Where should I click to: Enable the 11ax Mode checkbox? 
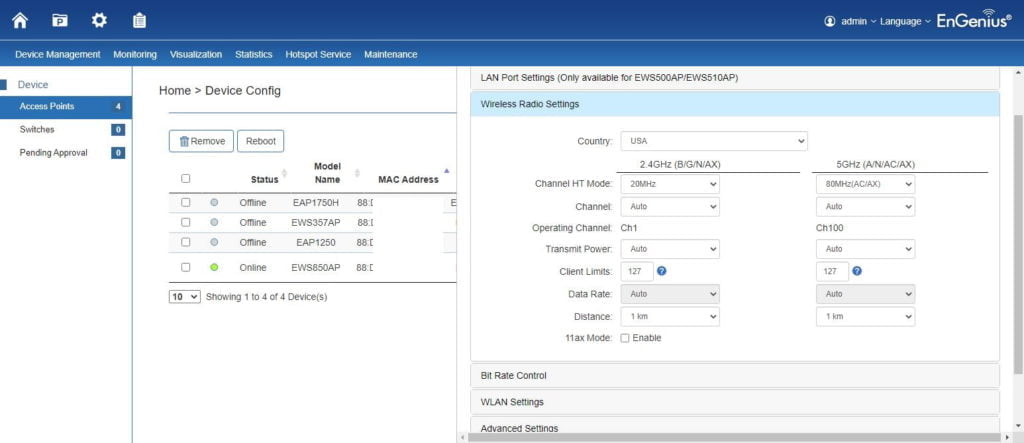pos(625,338)
